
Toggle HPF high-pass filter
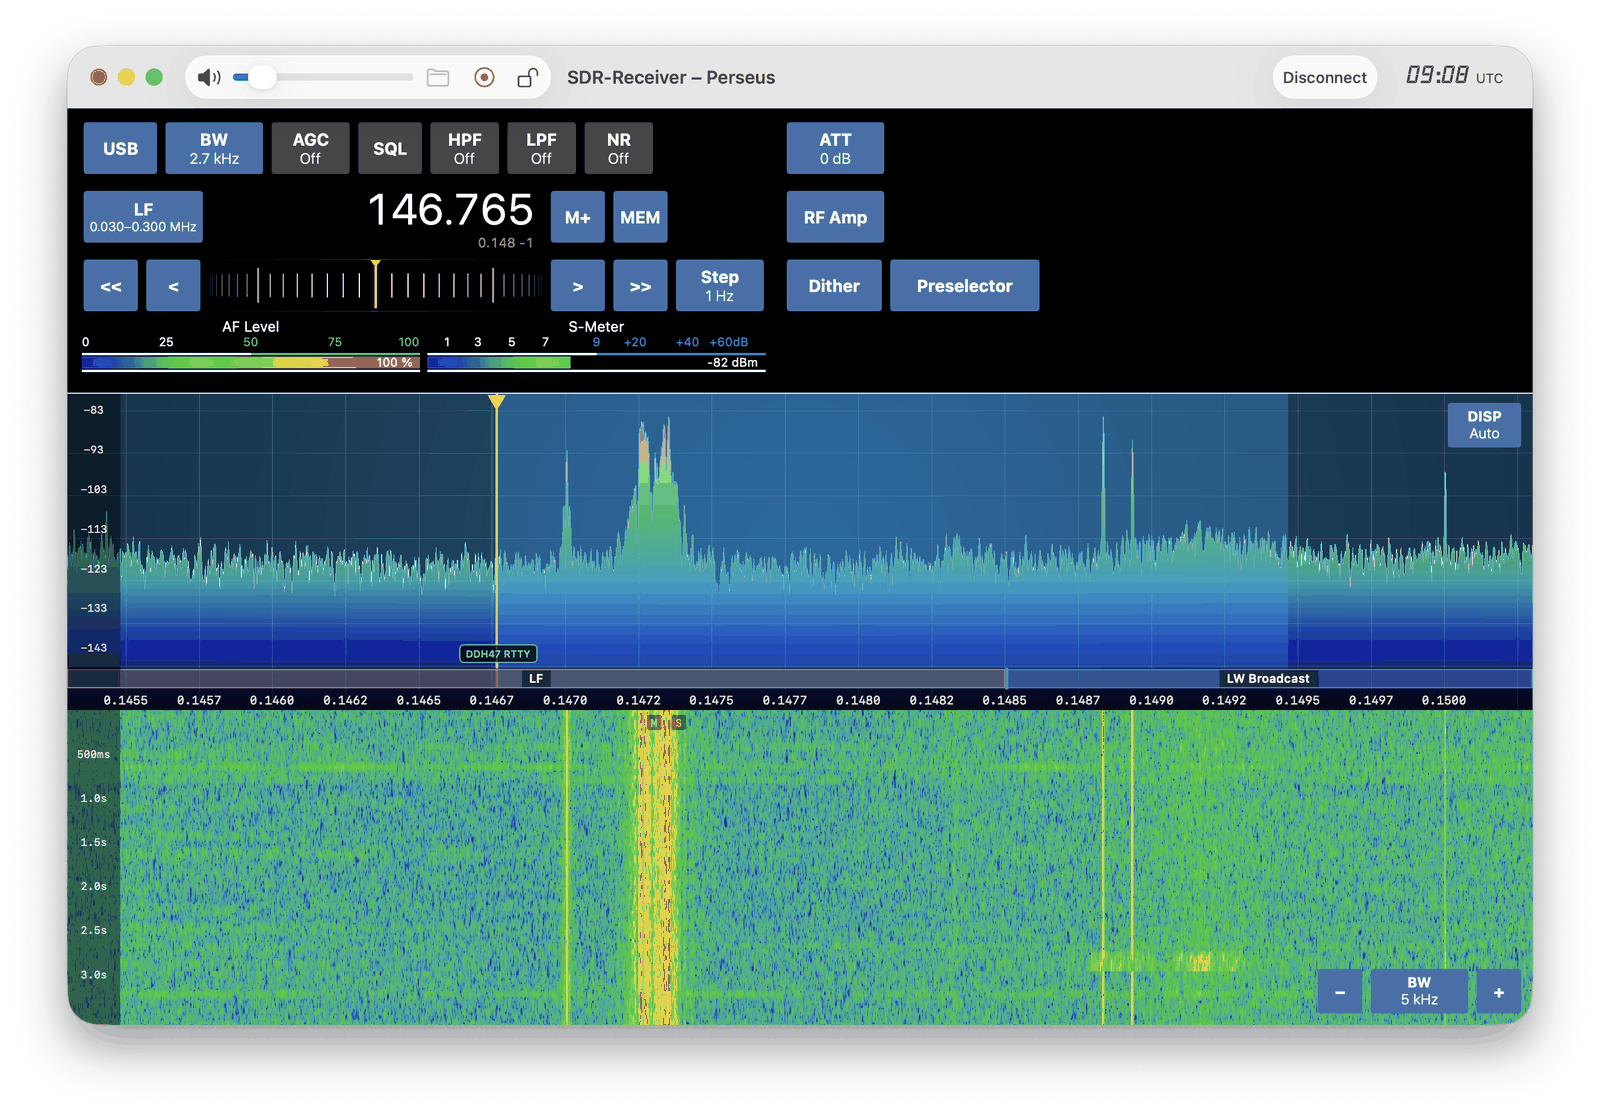tap(464, 148)
